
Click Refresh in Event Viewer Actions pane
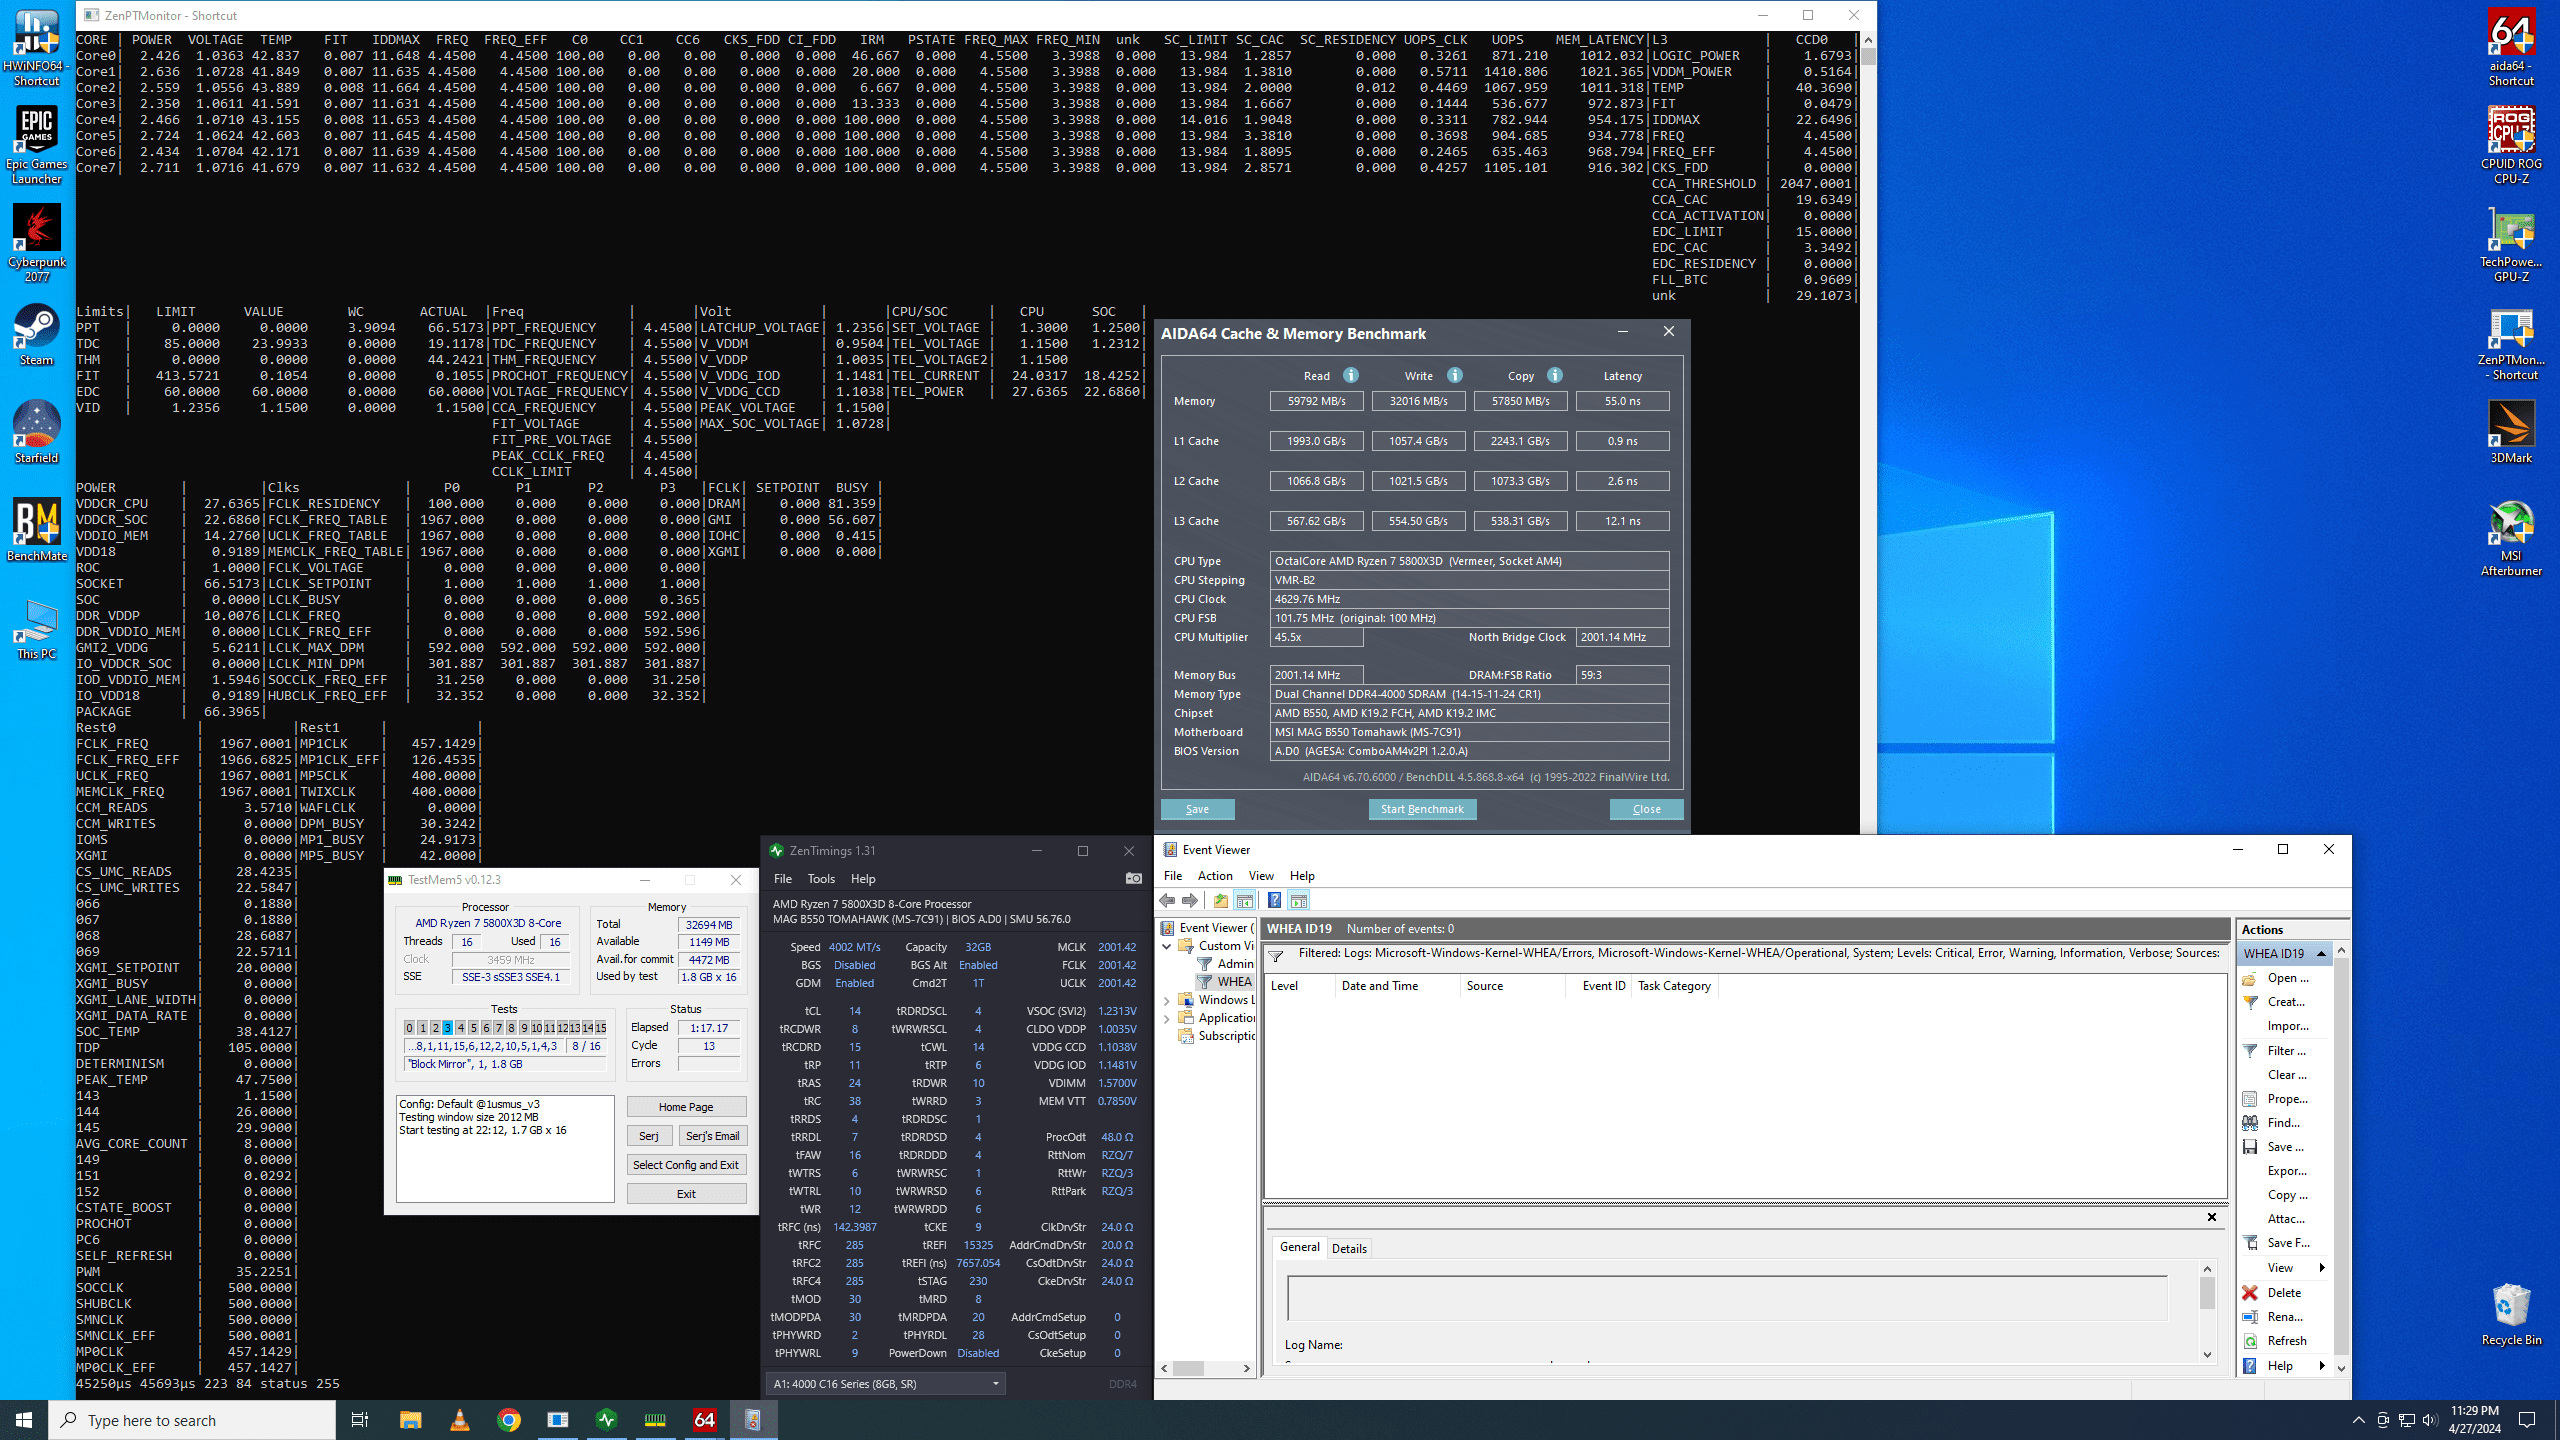coord(2286,1341)
